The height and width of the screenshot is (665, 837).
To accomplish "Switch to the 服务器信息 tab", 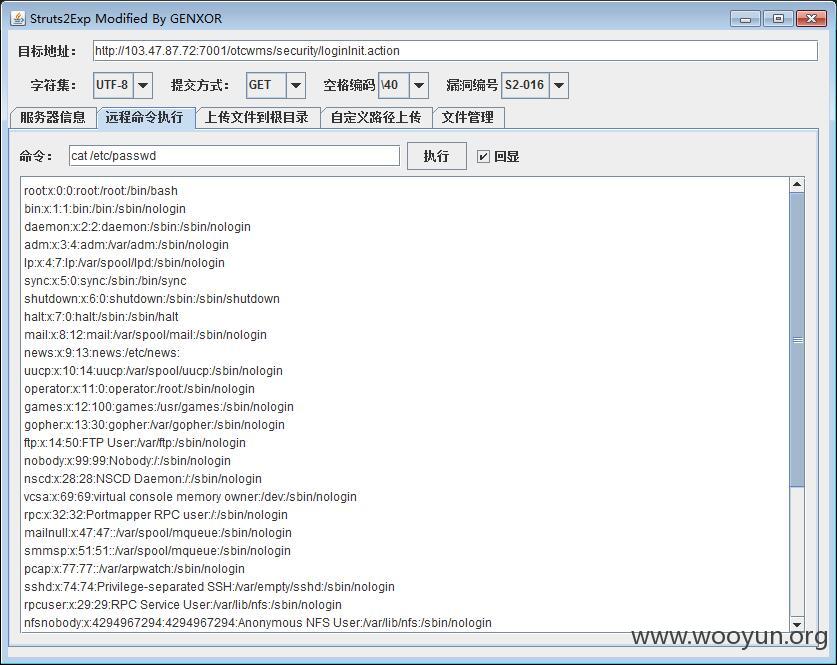I will pos(53,117).
